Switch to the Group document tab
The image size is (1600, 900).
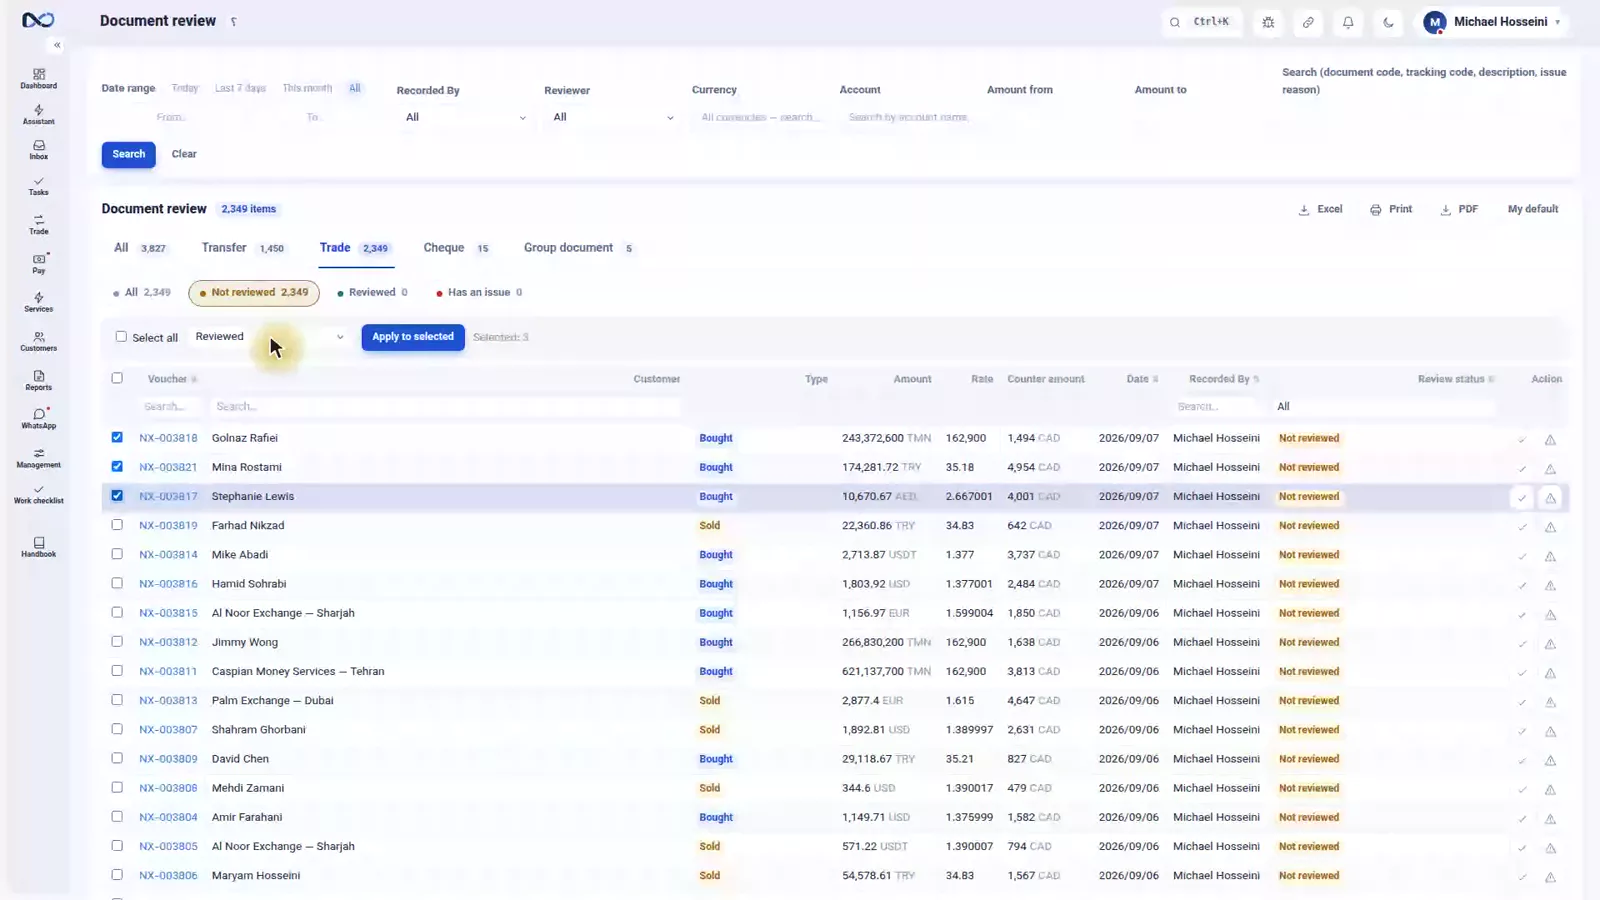[578, 248]
